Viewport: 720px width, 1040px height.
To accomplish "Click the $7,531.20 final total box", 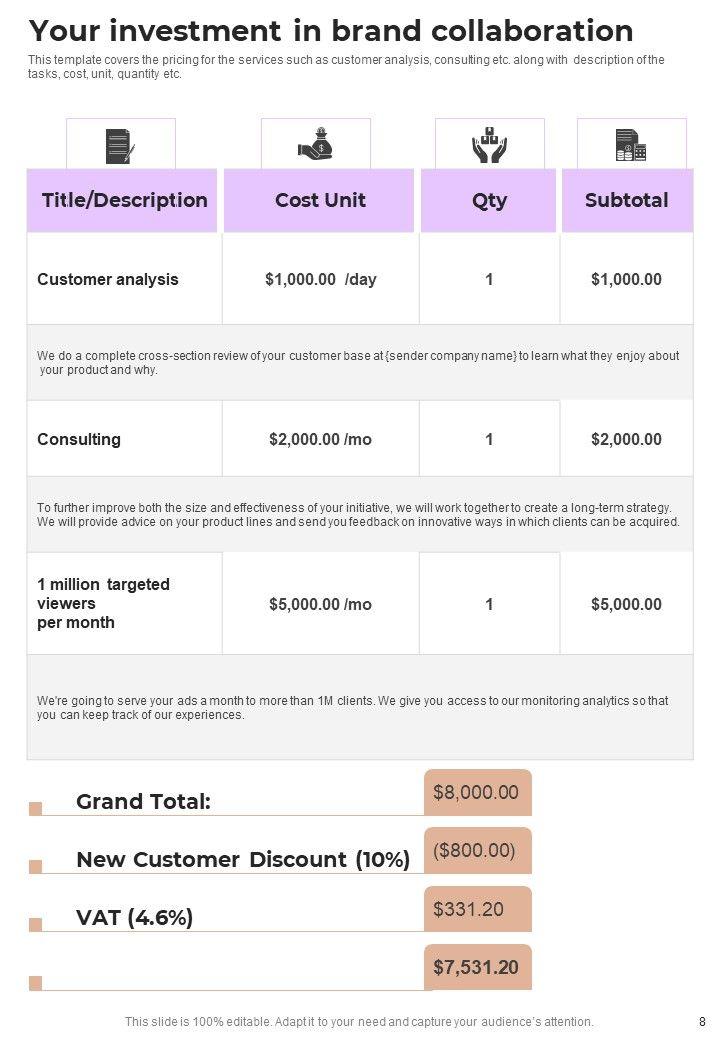I will (477, 967).
